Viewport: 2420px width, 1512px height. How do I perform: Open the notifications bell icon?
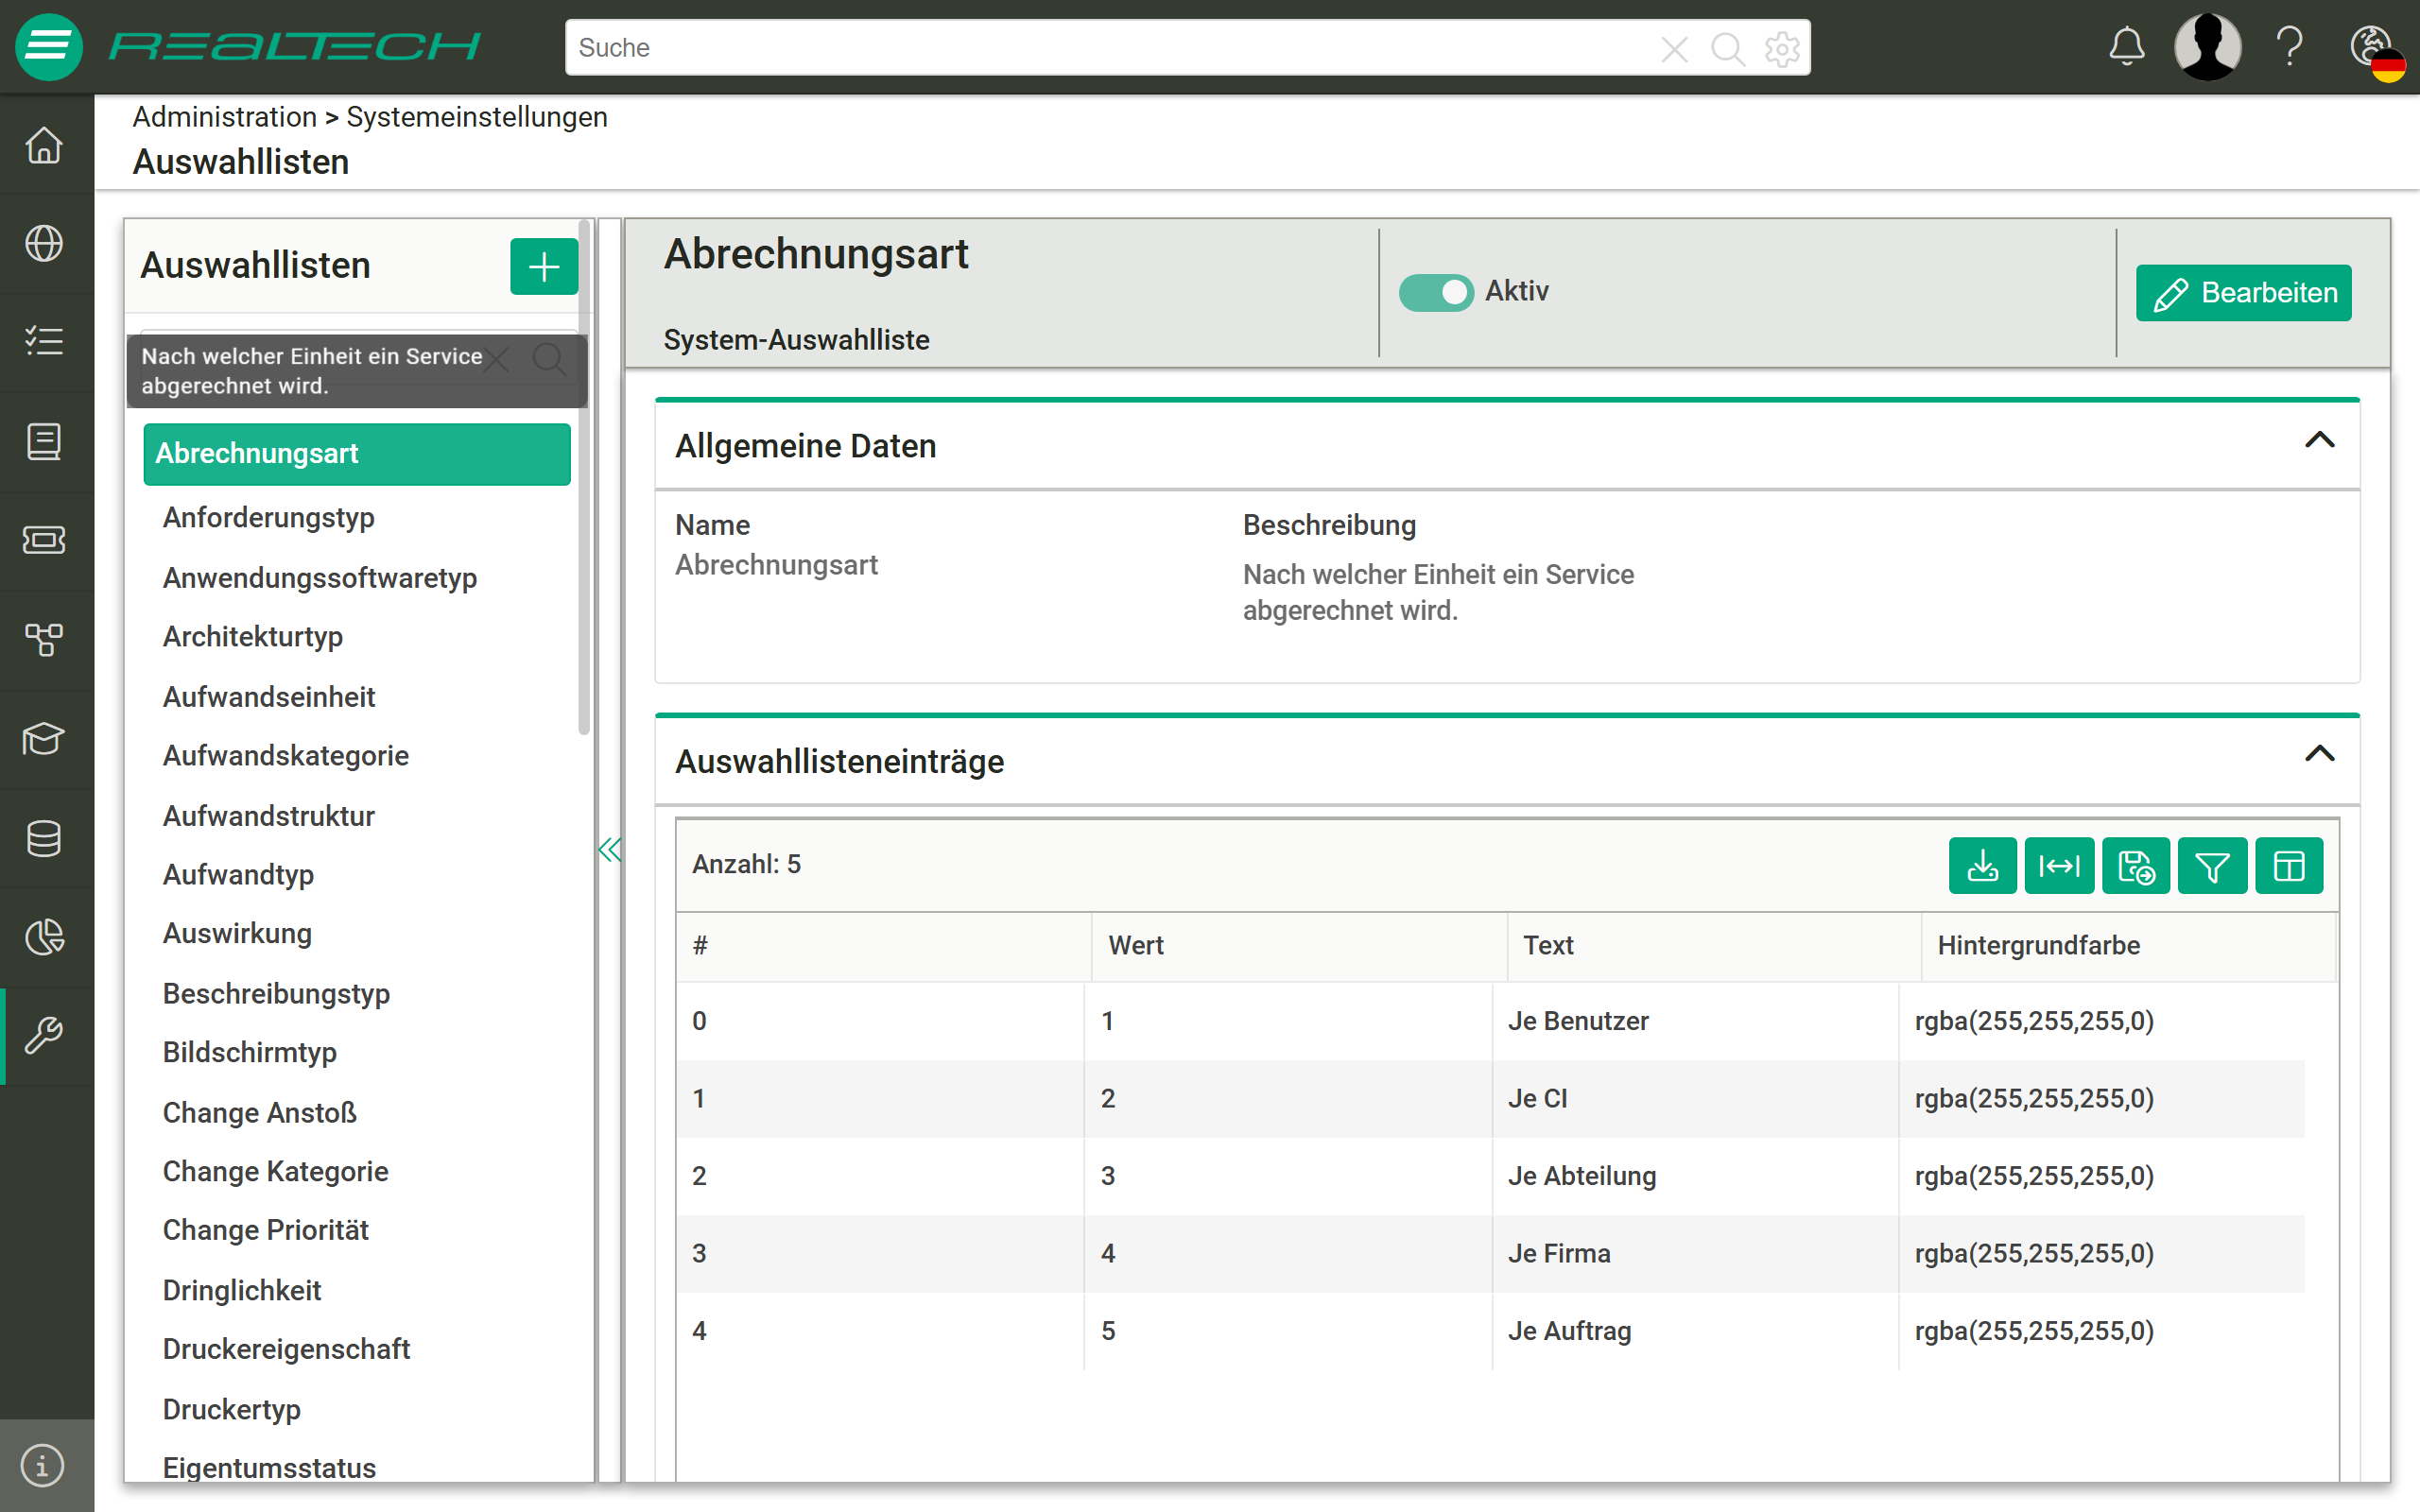tap(2126, 47)
